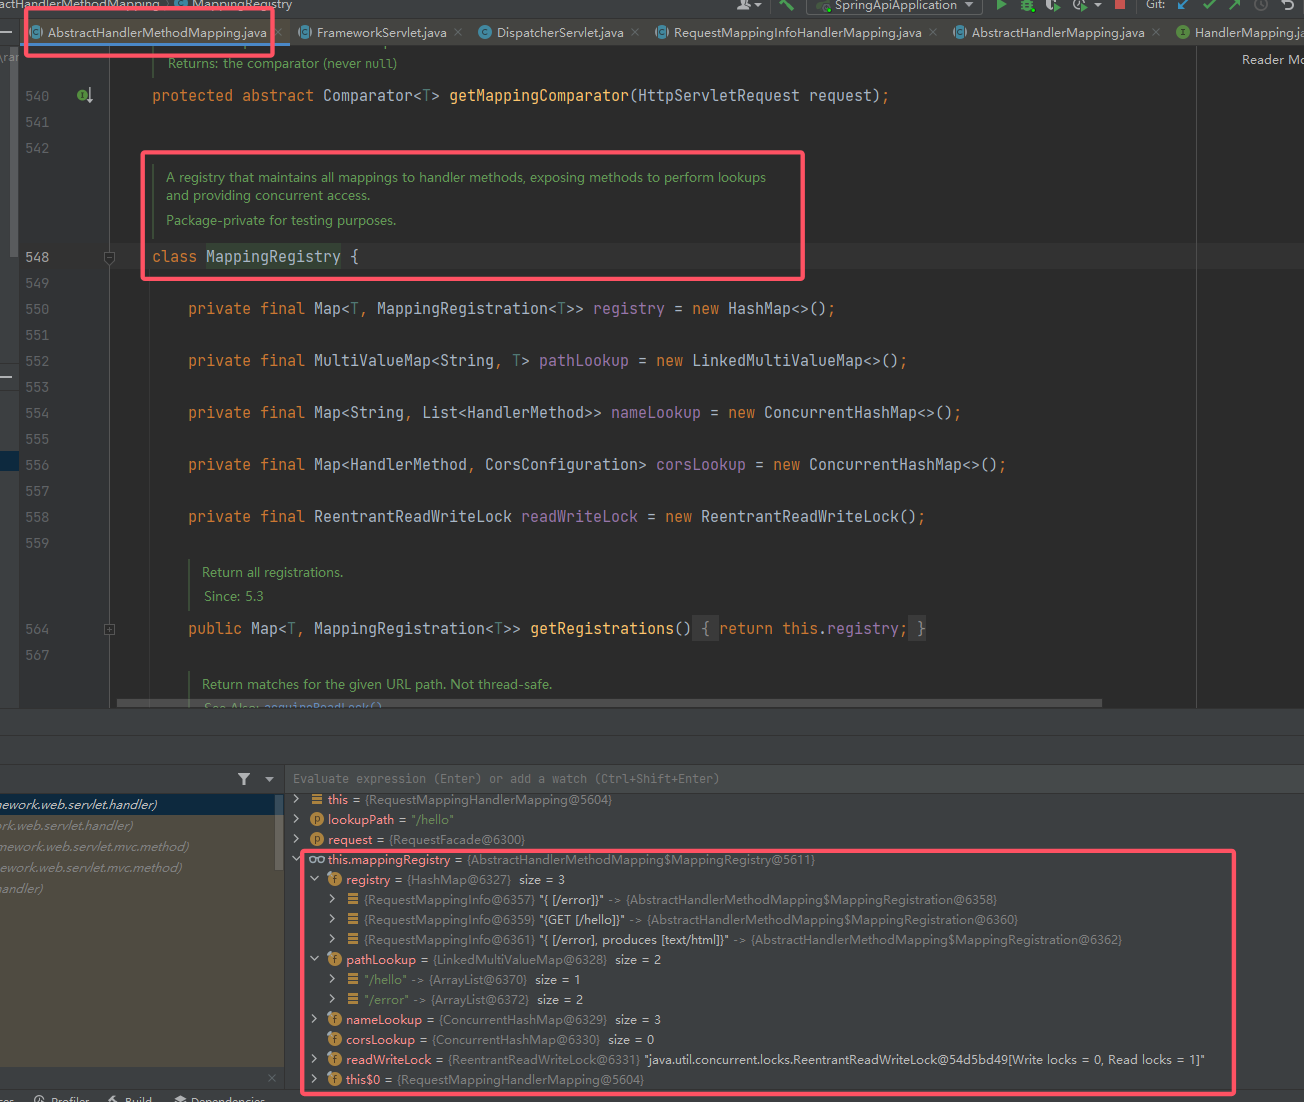Screen dimensions: 1304x1102
Task: Open the Git history clock icon
Action: pos(1261,5)
